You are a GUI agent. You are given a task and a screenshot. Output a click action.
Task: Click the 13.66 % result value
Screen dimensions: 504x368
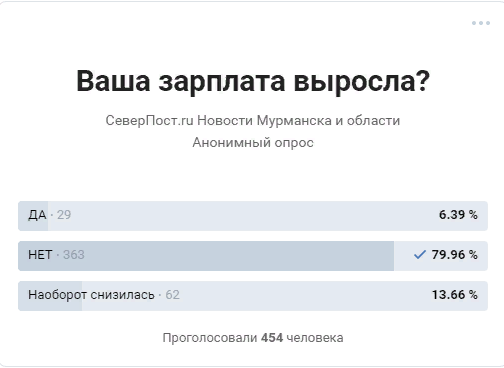pos(455,295)
